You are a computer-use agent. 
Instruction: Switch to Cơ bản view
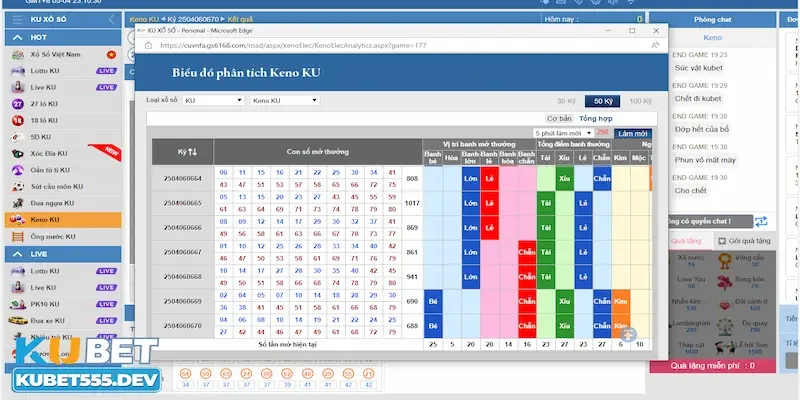[x=559, y=118]
